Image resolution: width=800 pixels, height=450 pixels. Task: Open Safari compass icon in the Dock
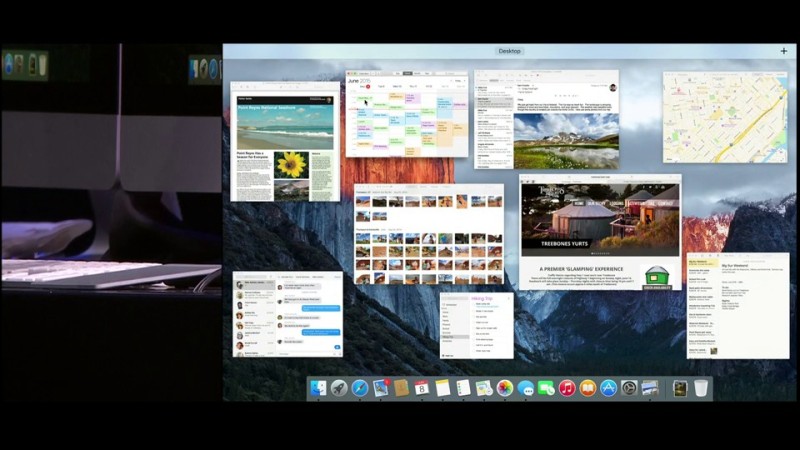tap(360, 388)
